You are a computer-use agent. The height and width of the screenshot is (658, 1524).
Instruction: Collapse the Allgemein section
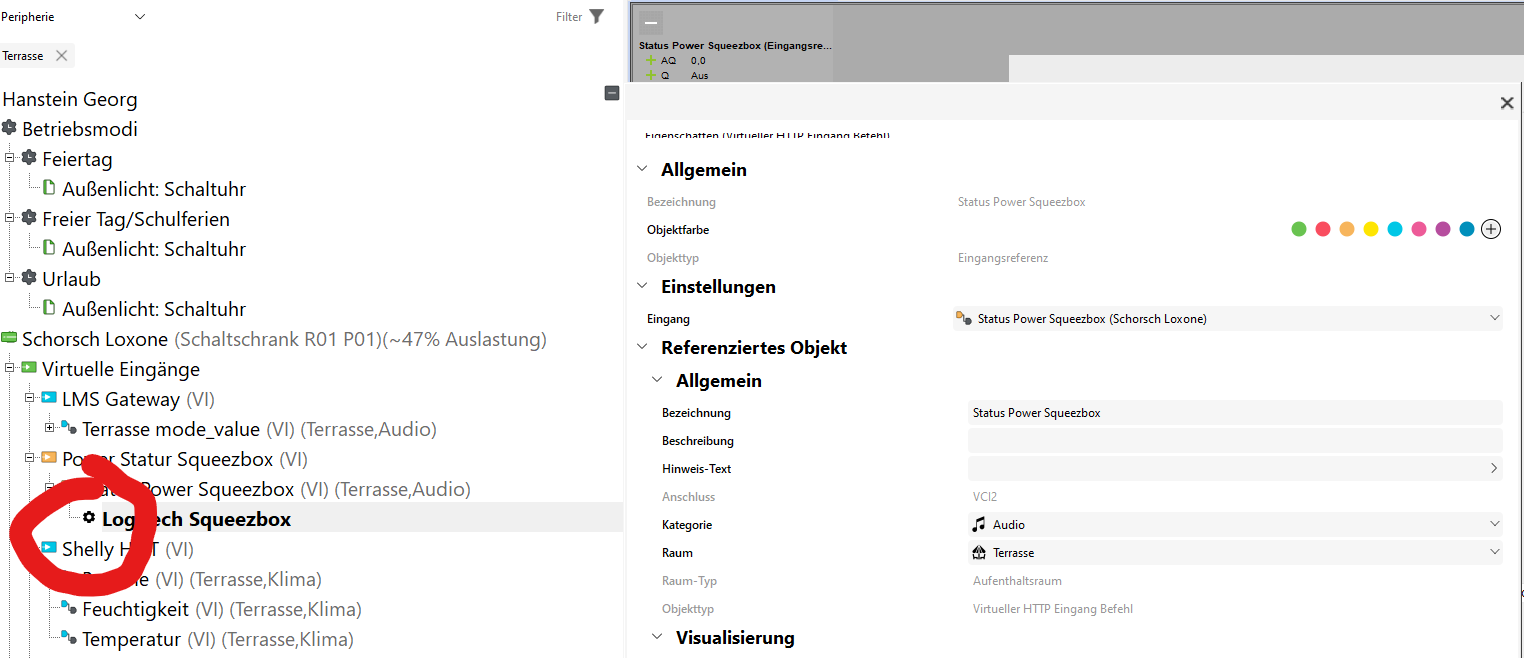641,169
